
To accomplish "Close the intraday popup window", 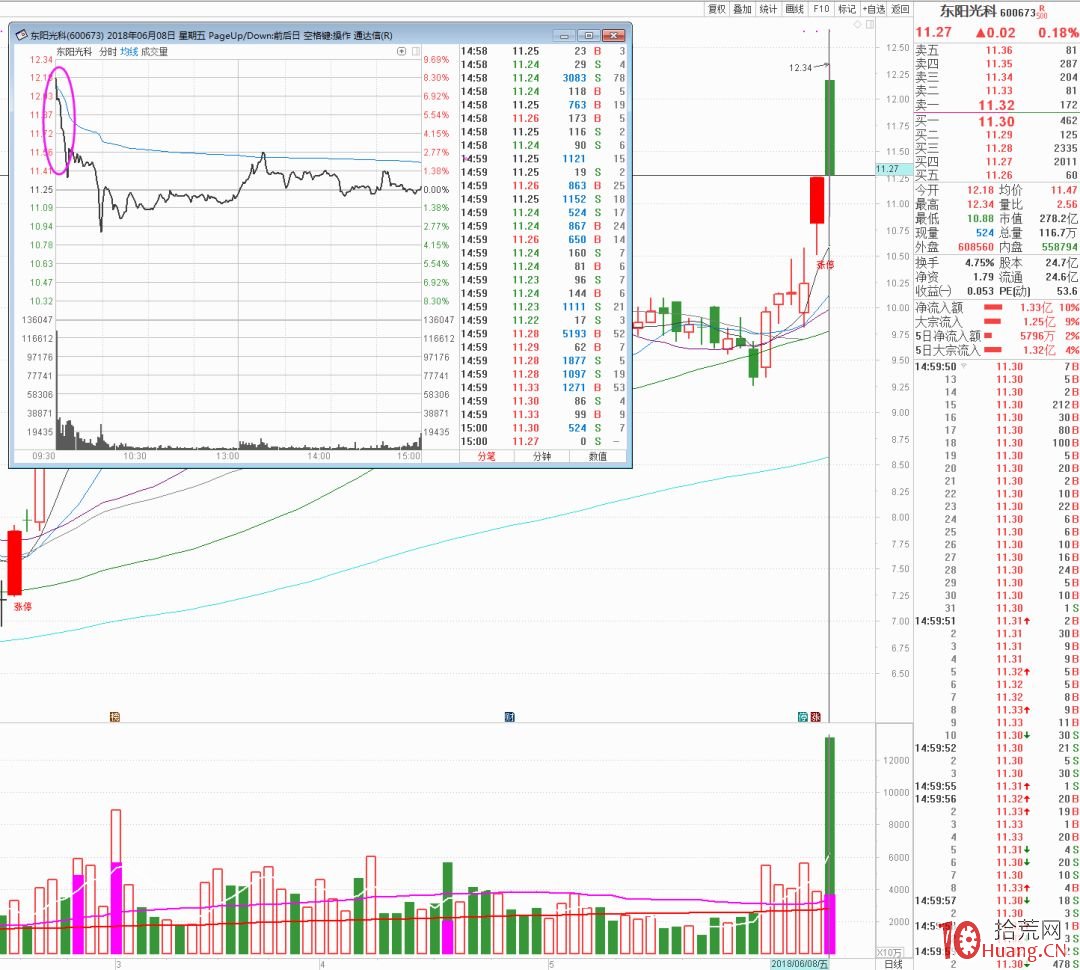I will point(613,35).
